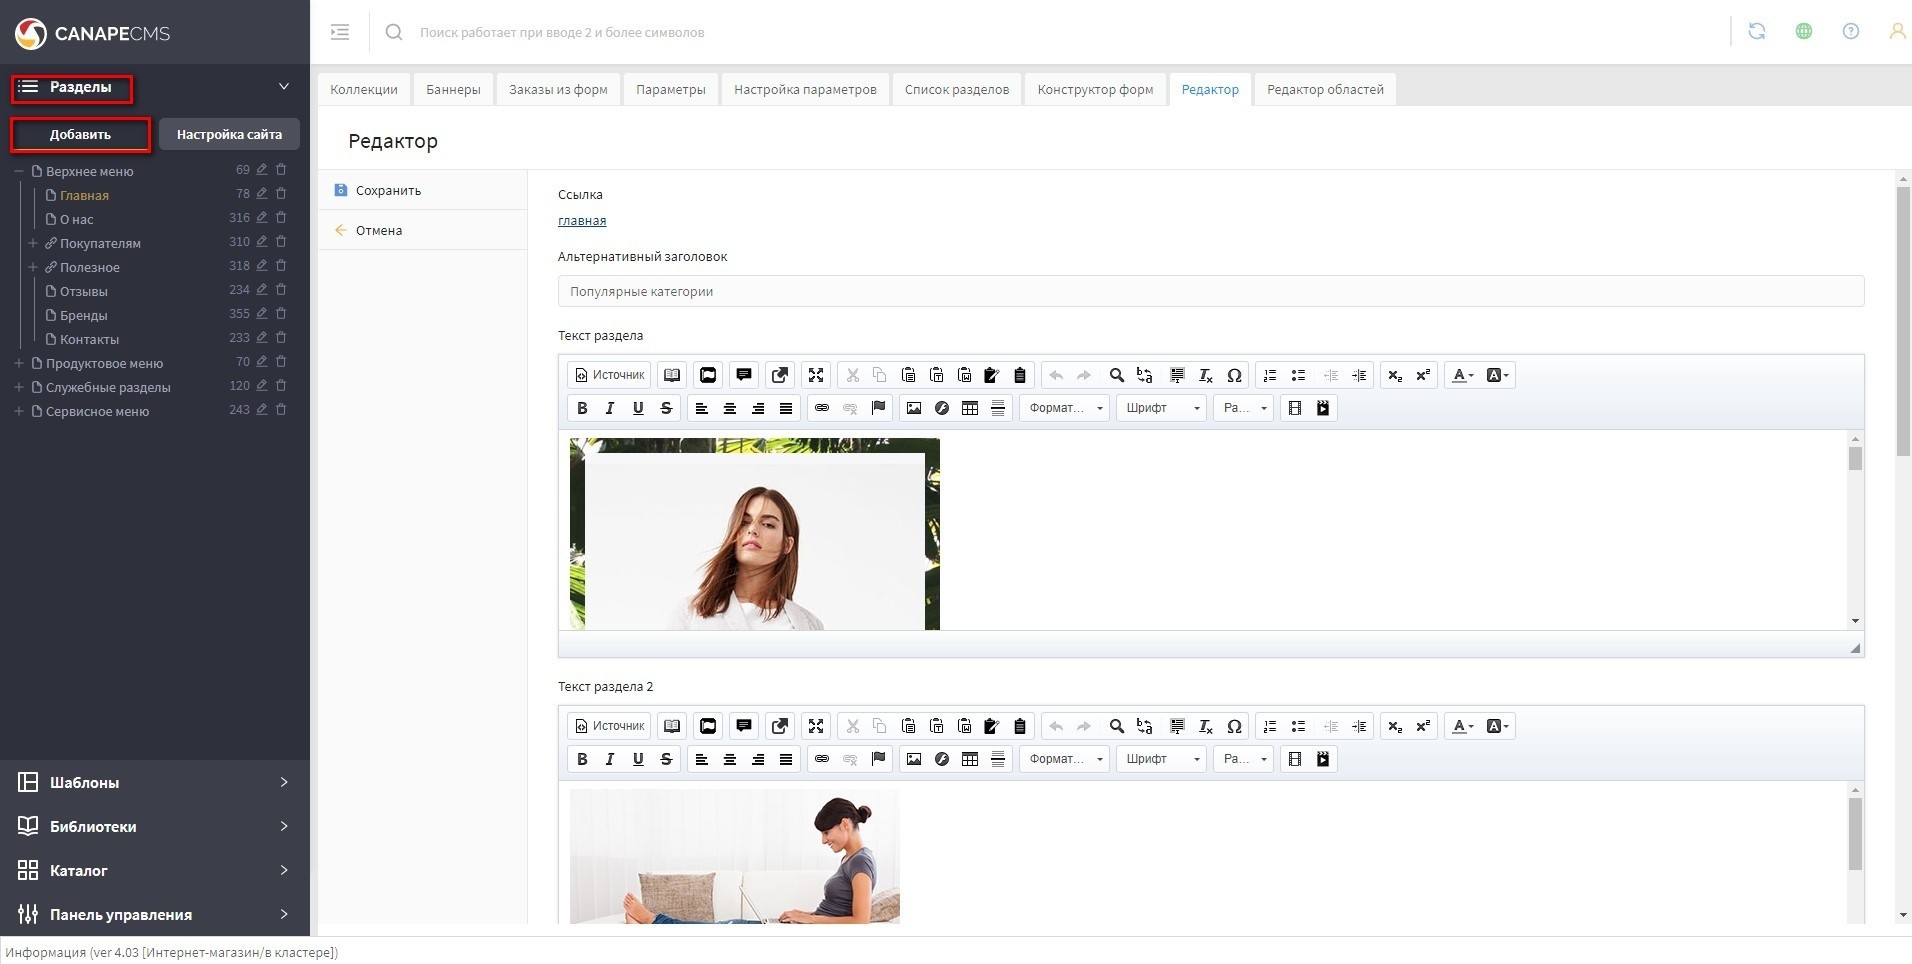Viewport: 1912px width, 964px height.
Task: Open the Баннеры tab
Action: click(x=453, y=89)
